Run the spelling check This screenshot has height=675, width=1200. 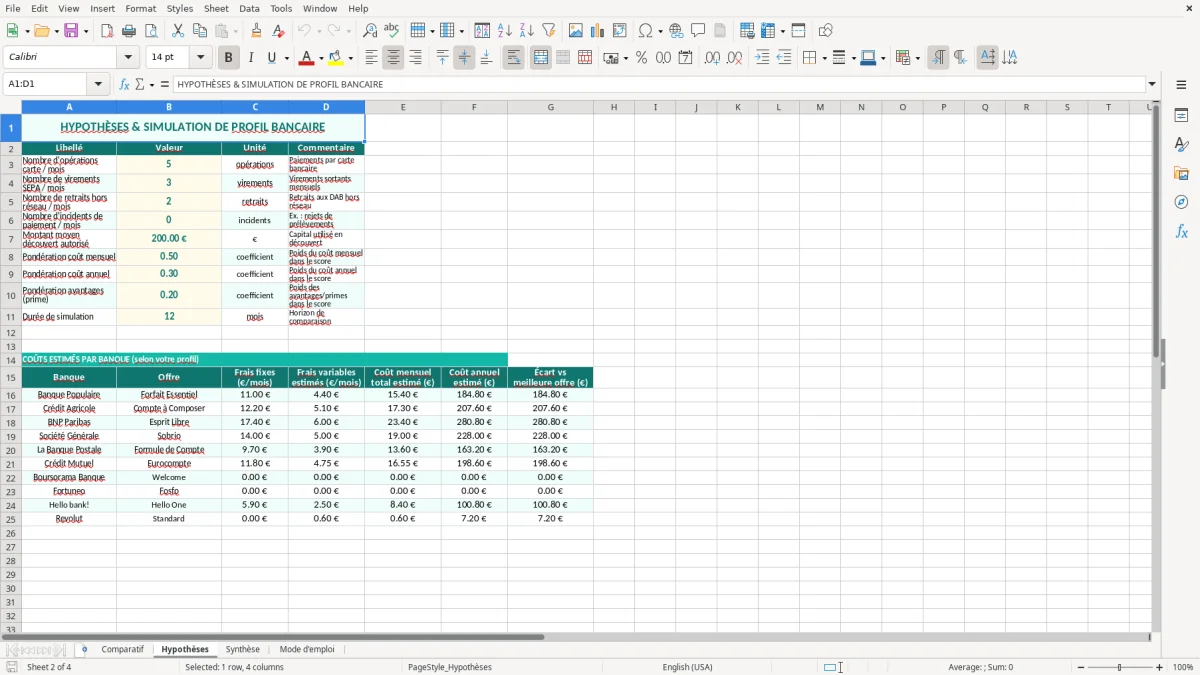click(392, 31)
